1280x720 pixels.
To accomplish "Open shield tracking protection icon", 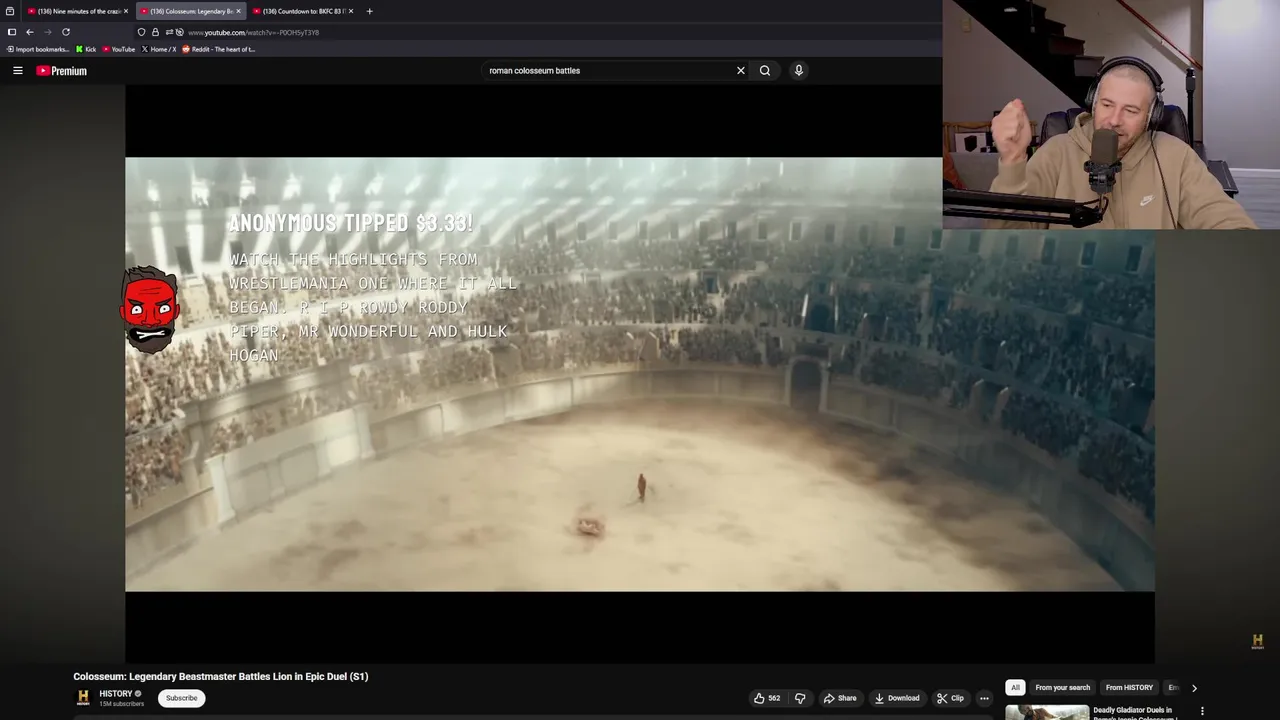I will 141,32.
